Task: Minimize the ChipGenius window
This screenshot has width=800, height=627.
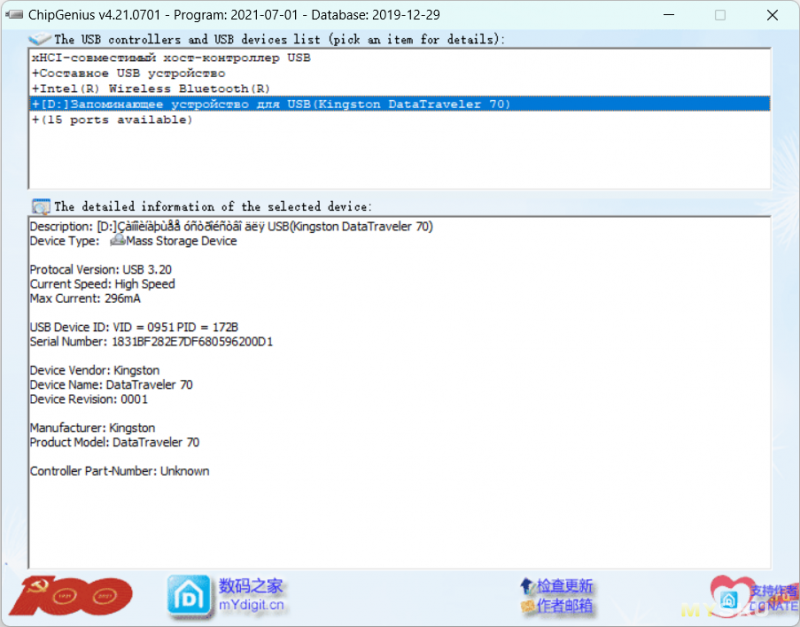Action: click(x=668, y=15)
